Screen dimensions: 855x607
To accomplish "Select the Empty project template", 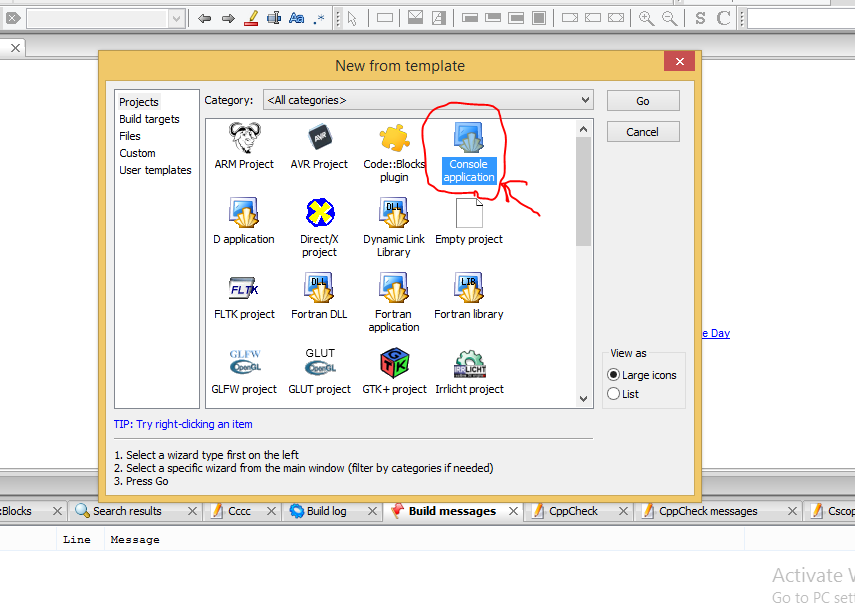I will coord(469,221).
